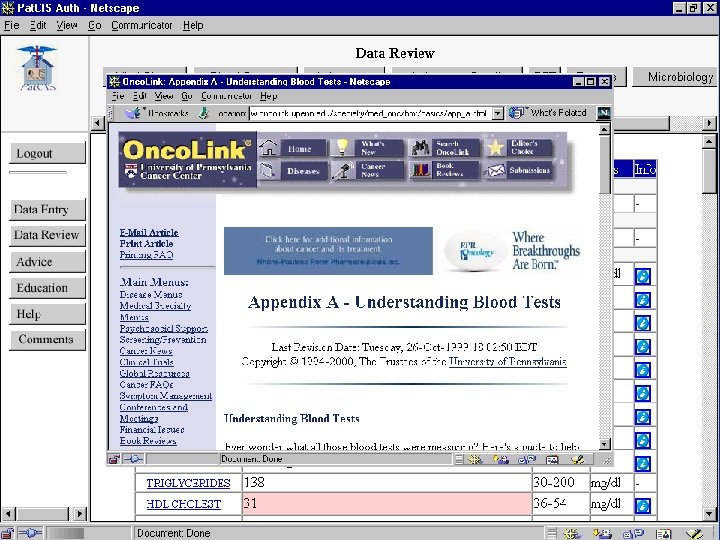Open TRIGLYCERIDES test link
Screen dimensions: 720x540
(x=188, y=483)
